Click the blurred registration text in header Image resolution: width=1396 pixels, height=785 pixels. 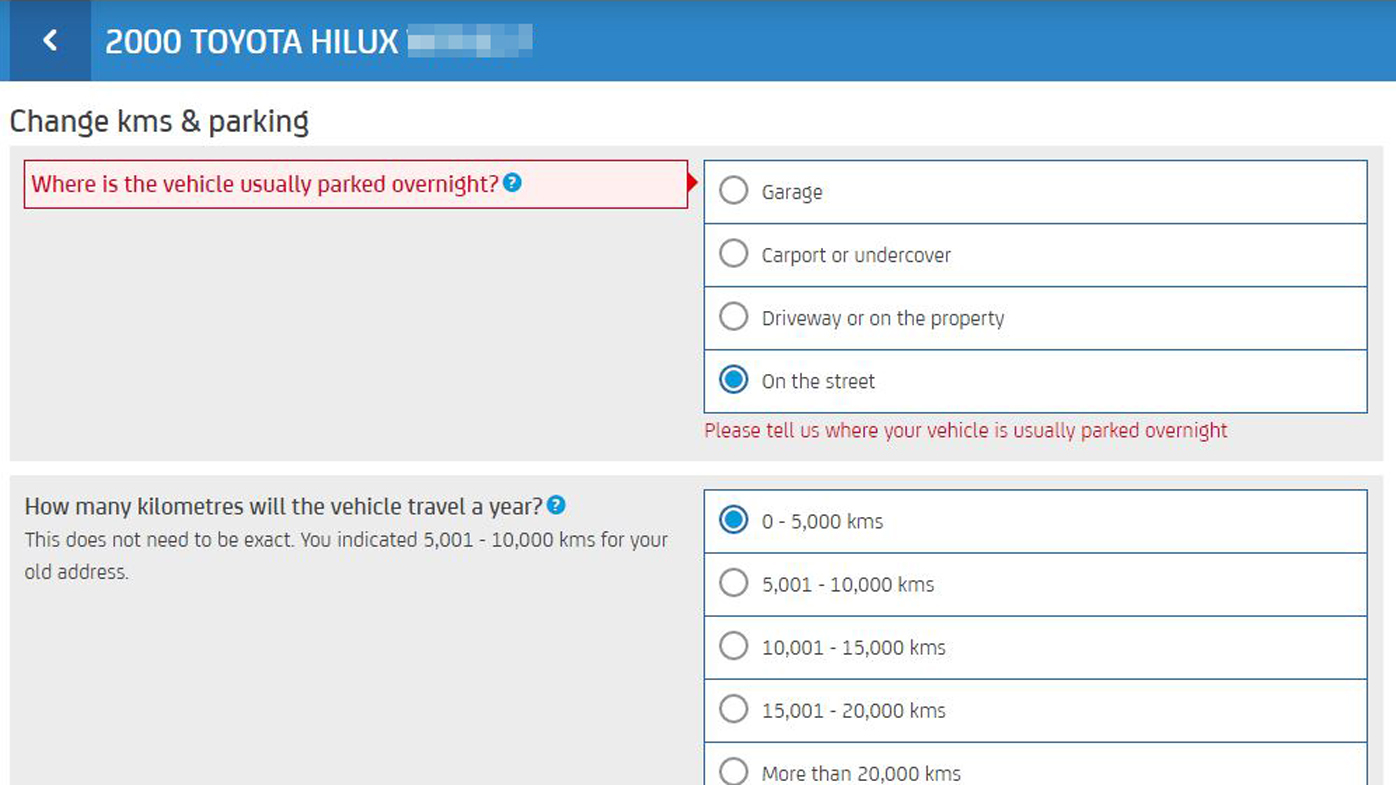point(470,41)
